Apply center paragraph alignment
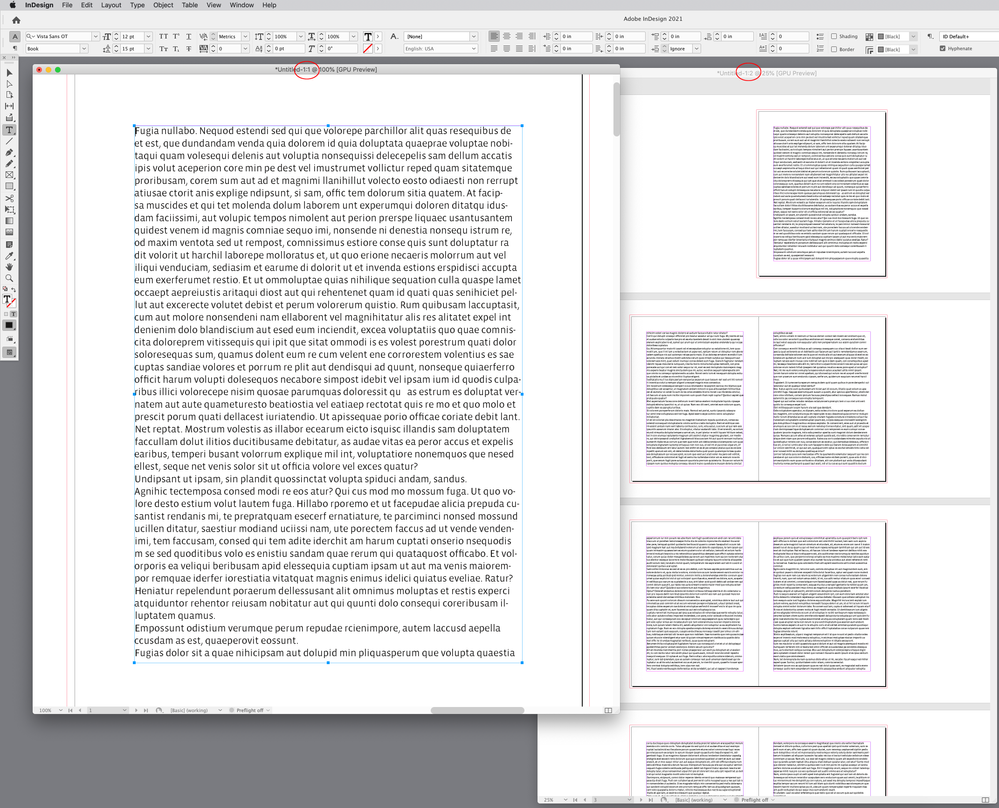999x808 pixels. tap(508, 36)
